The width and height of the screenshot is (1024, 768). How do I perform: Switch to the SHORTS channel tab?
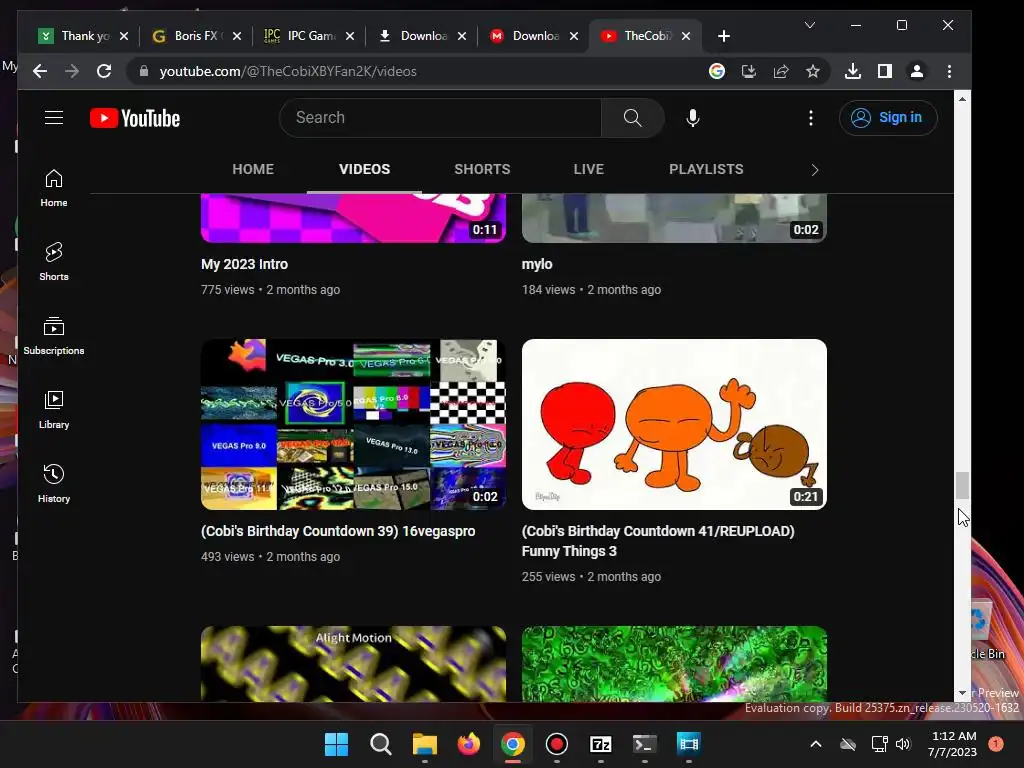pos(482,169)
